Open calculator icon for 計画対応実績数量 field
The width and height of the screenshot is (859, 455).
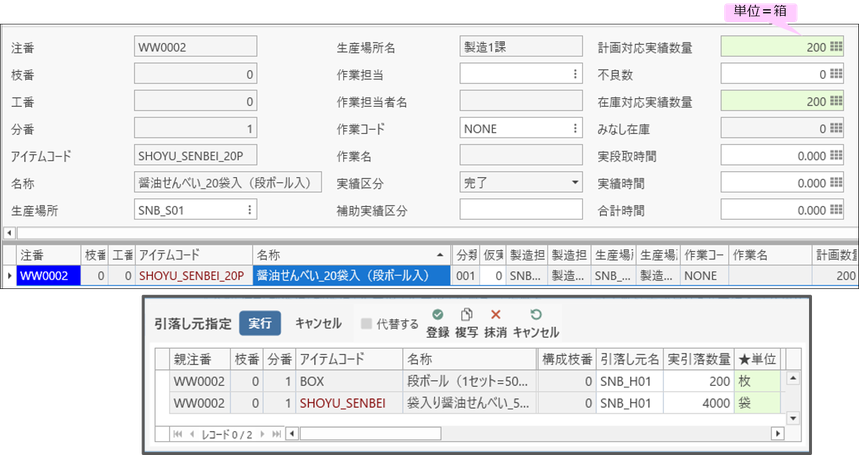coord(836,47)
